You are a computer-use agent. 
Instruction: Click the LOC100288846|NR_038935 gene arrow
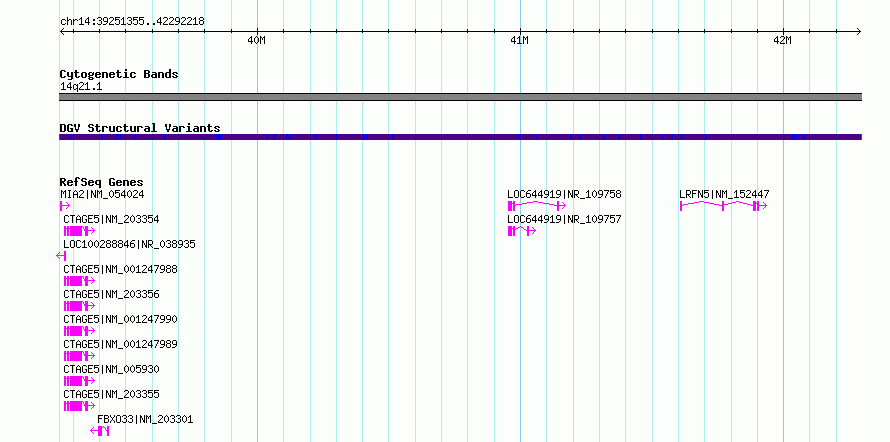pyautogui.click(x=61, y=256)
